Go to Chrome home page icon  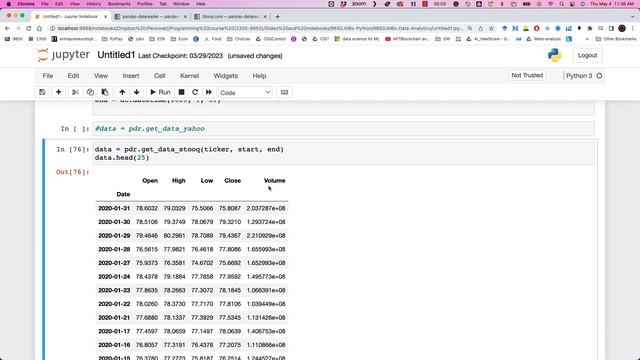tap(39, 28)
